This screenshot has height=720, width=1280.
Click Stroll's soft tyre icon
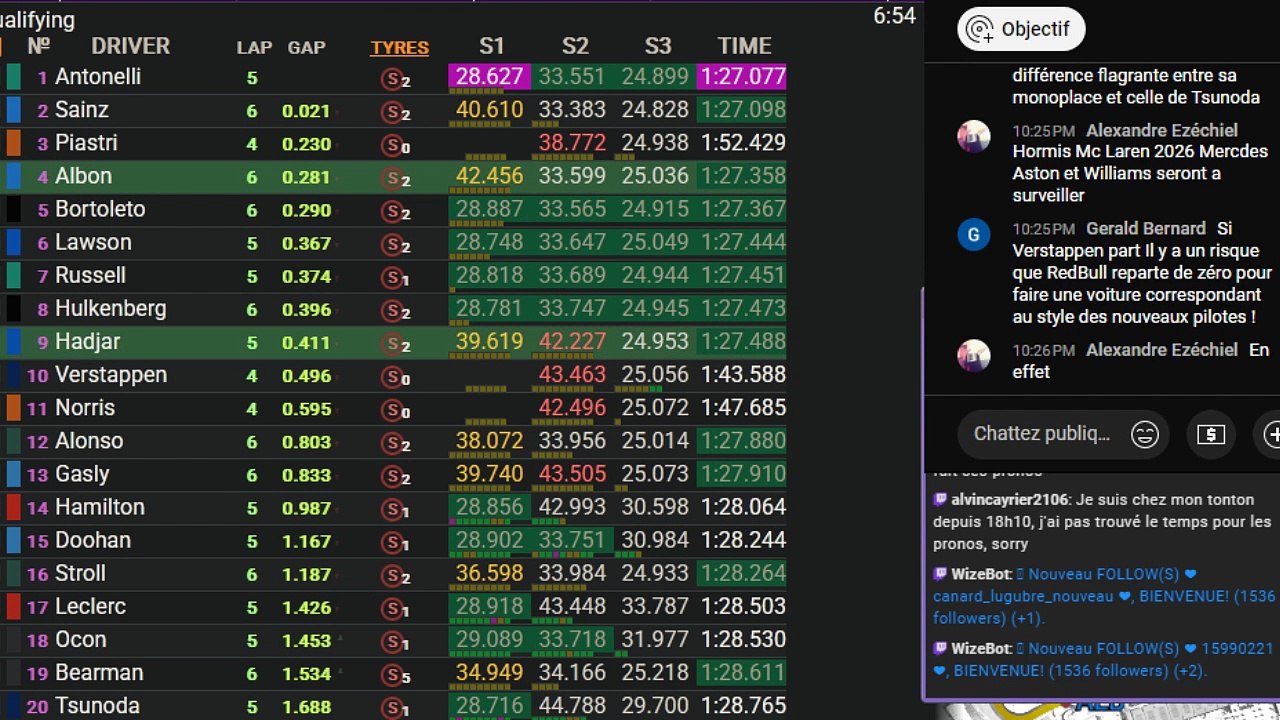394,574
